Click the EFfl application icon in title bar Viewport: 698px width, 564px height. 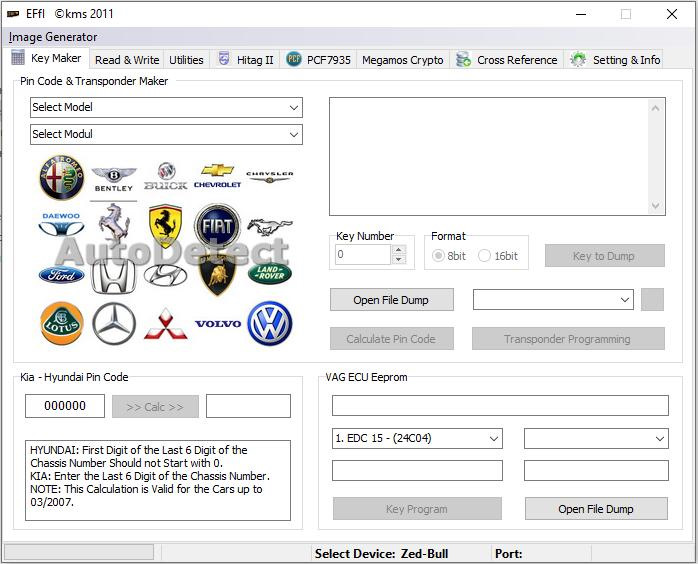tap(13, 14)
